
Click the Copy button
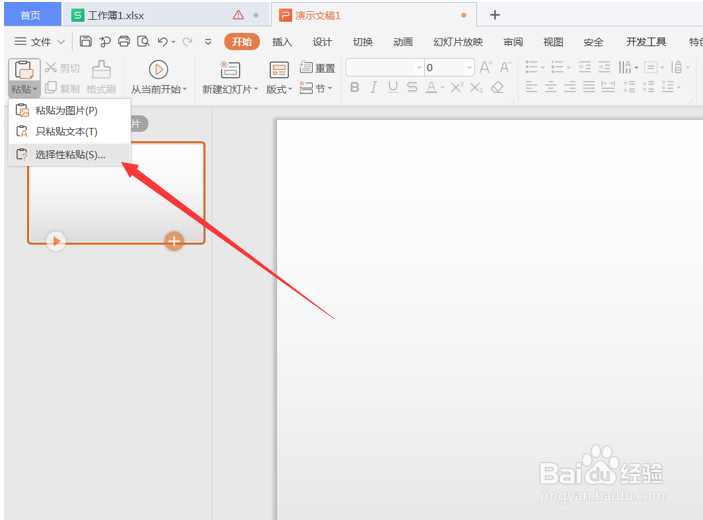(62, 88)
